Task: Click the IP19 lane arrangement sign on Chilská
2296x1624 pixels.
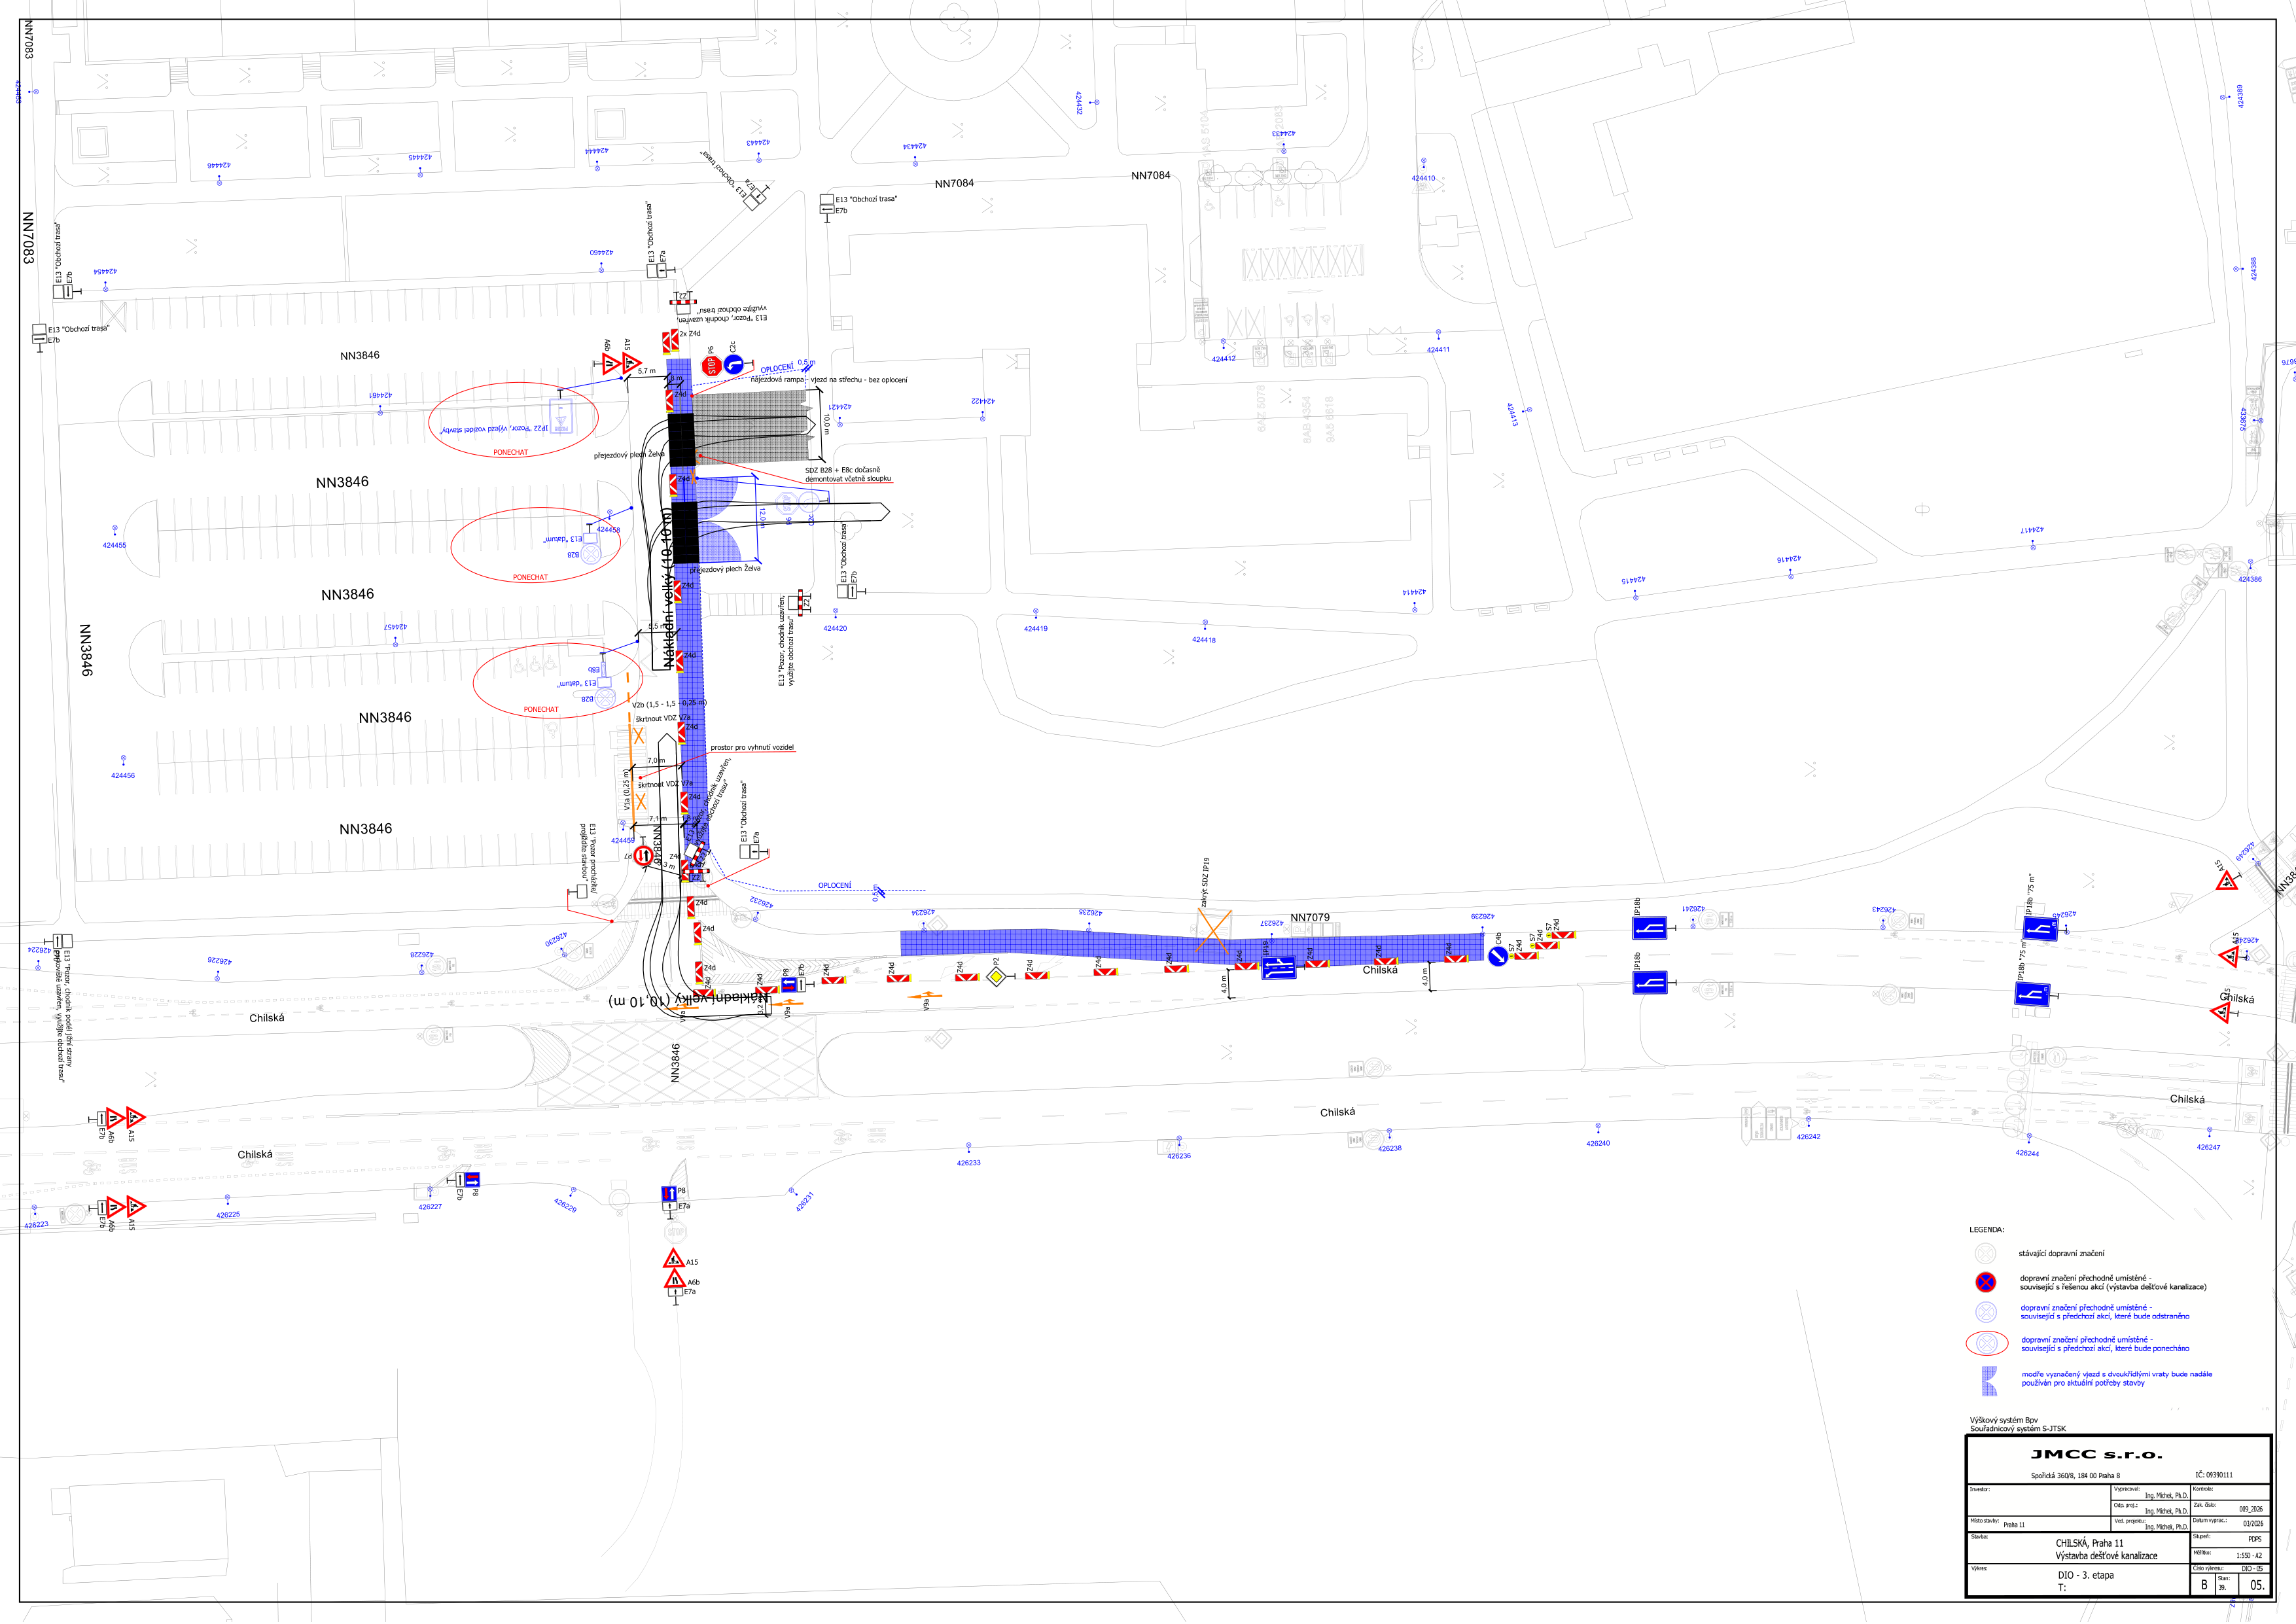Action: point(1278,968)
